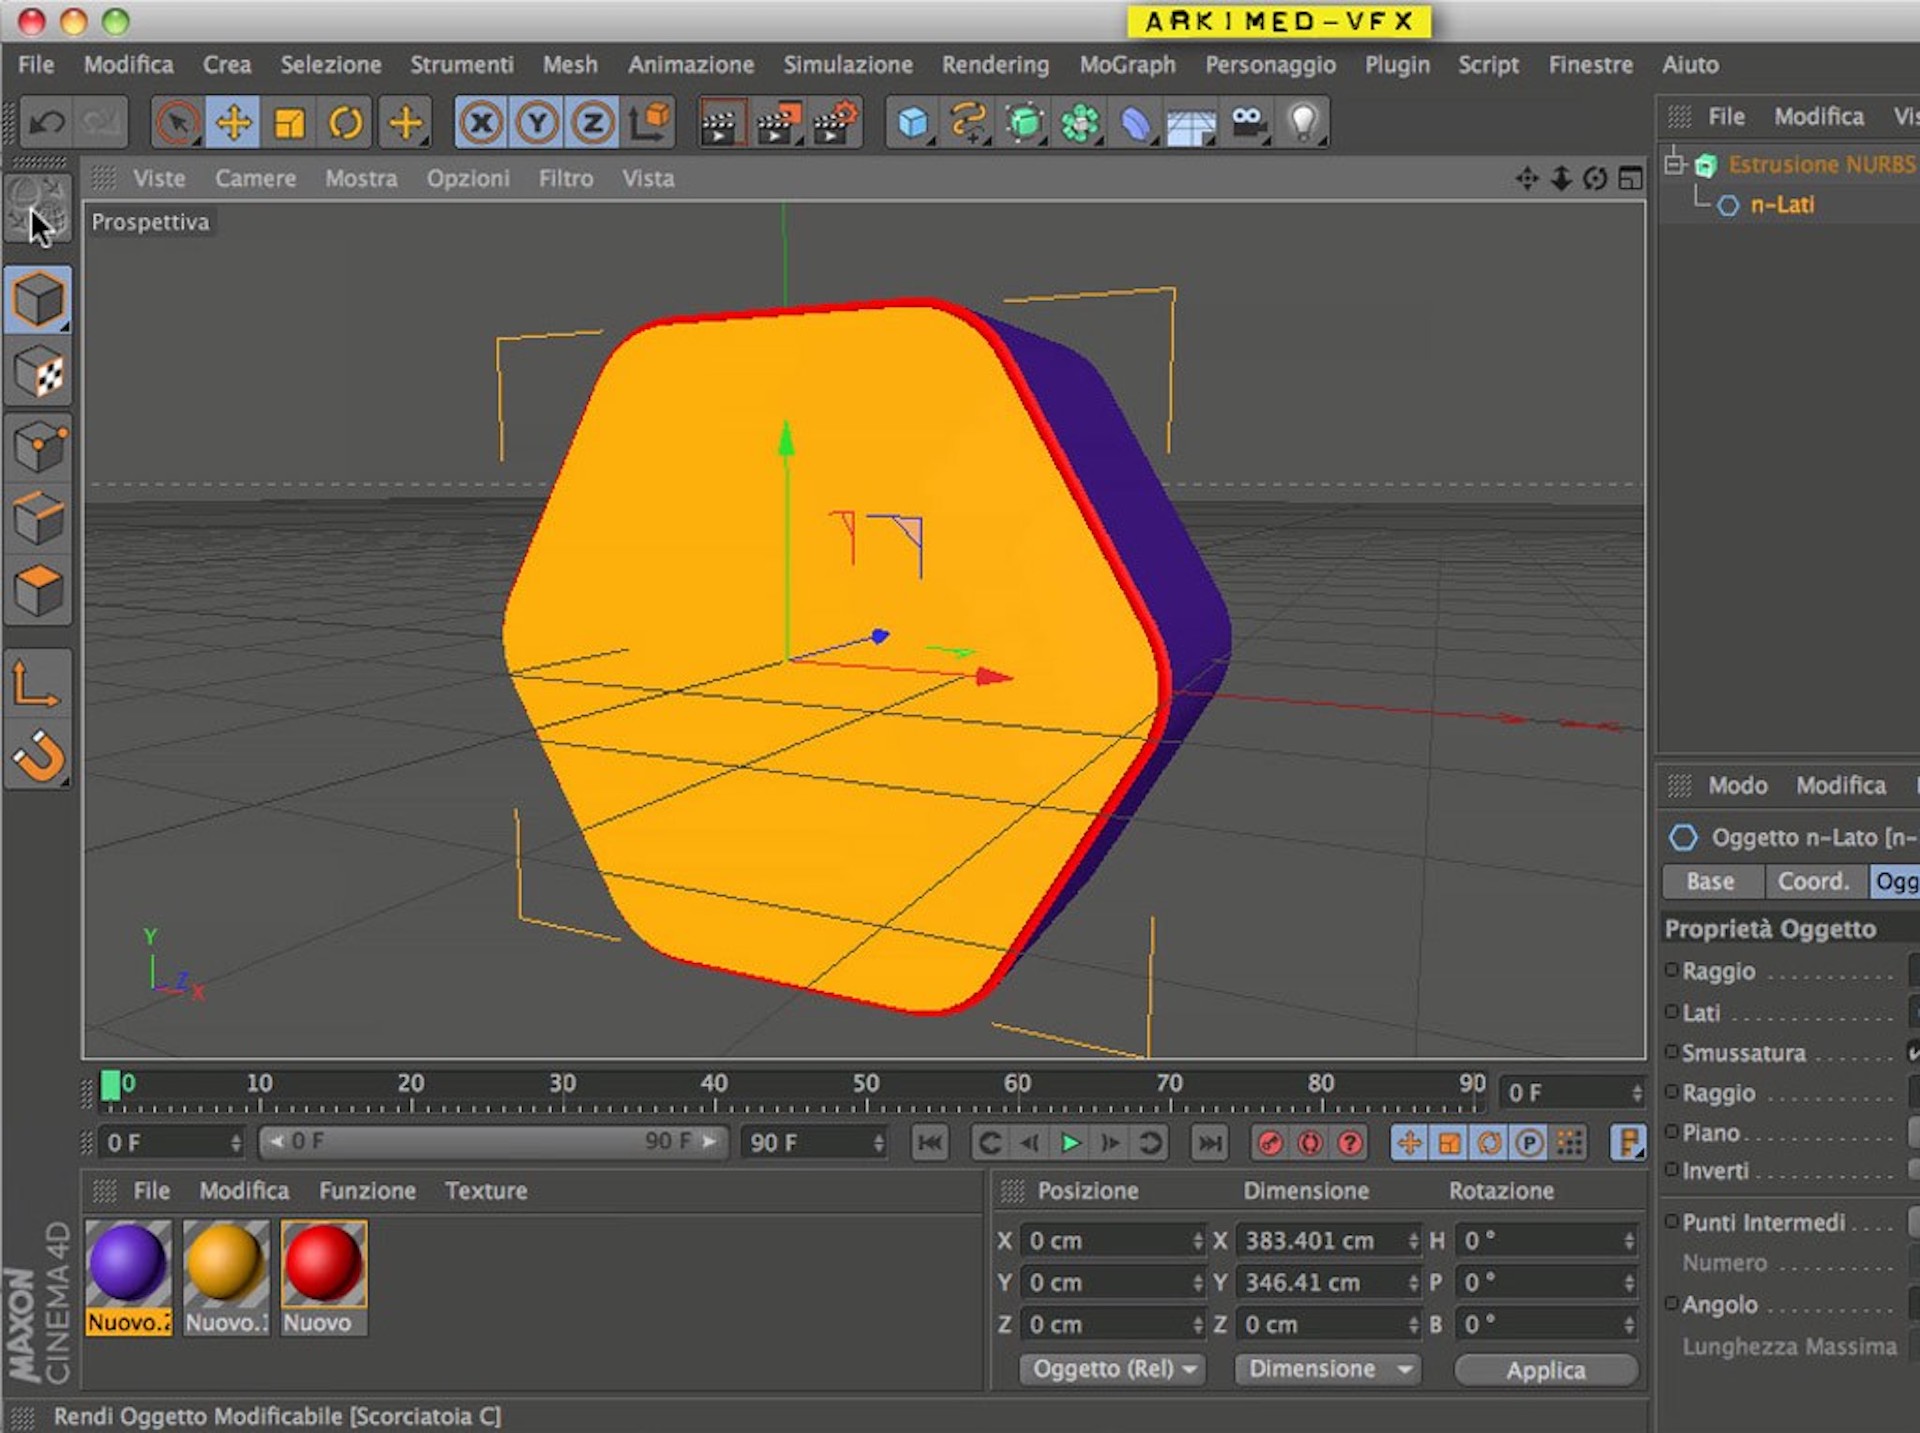This screenshot has height=1433, width=1920.
Task: Toggle the X axis lock
Action: click(x=482, y=123)
